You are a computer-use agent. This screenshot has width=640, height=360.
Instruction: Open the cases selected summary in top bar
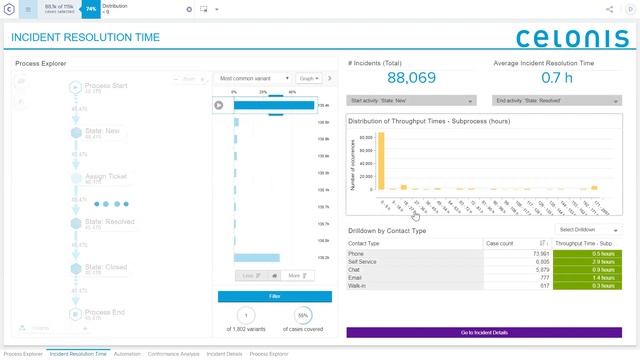tap(60, 9)
